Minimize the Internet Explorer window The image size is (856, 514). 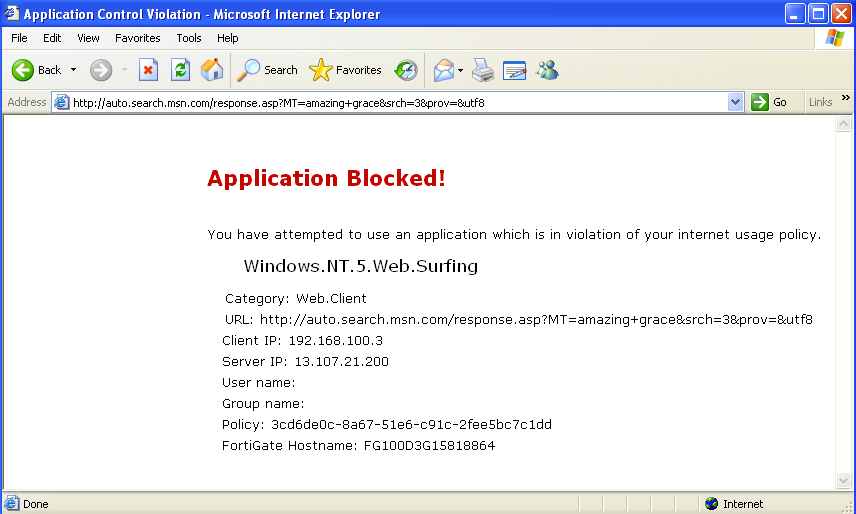point(795,13)
